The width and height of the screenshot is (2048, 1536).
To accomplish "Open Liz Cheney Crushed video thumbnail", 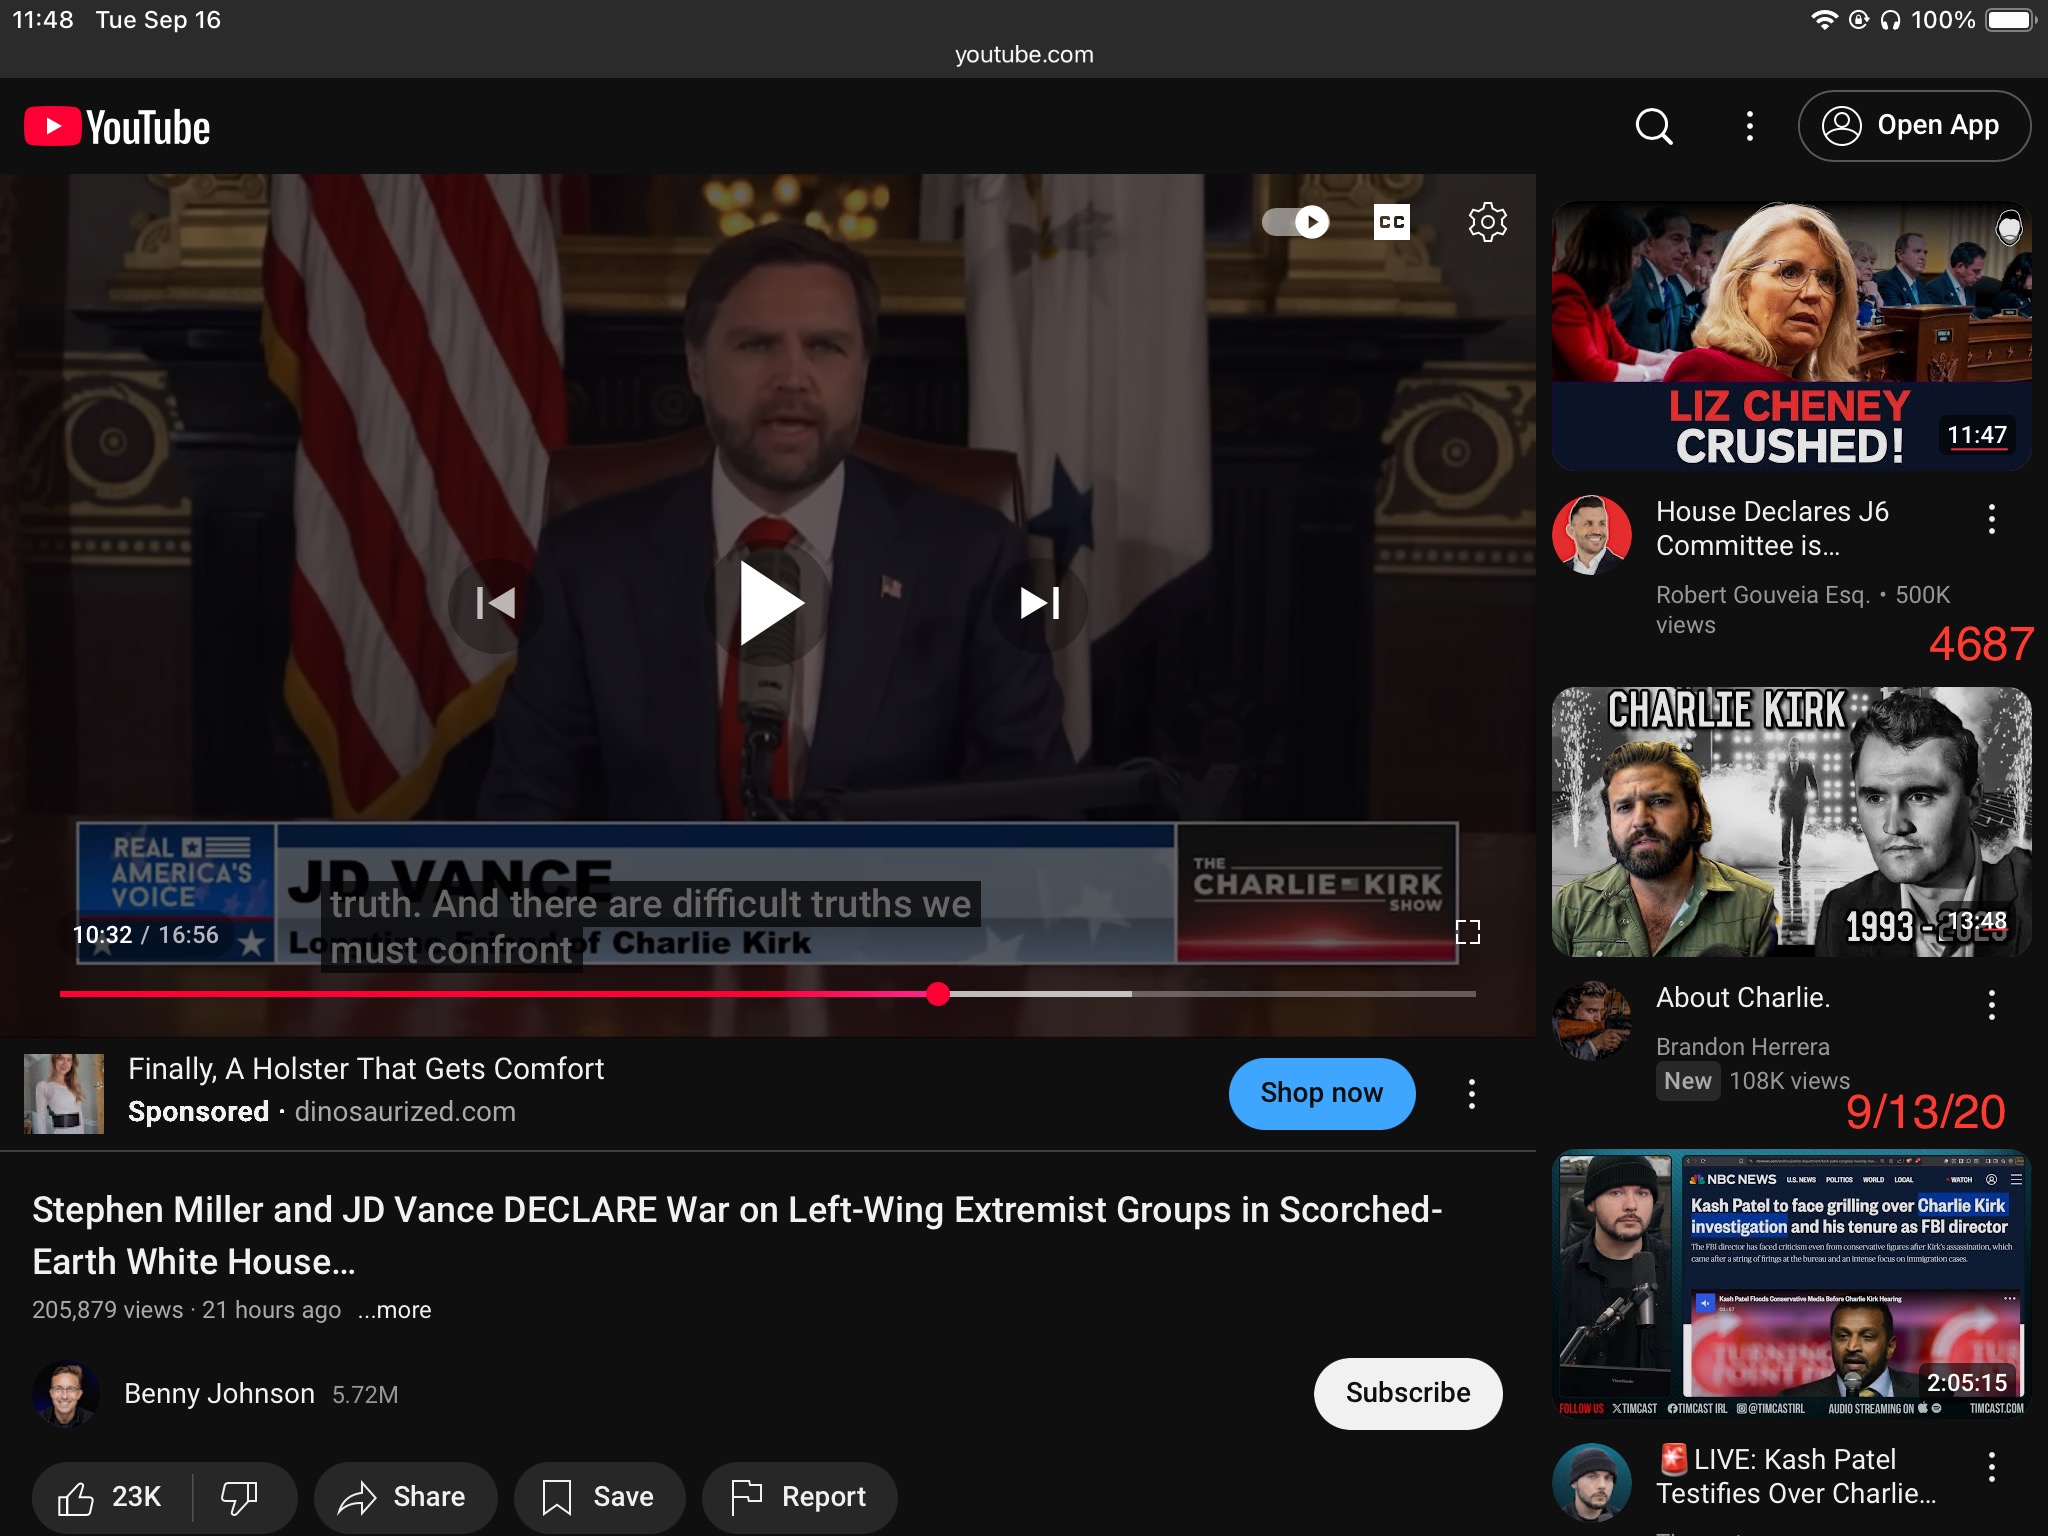I will pos(1791,336).
